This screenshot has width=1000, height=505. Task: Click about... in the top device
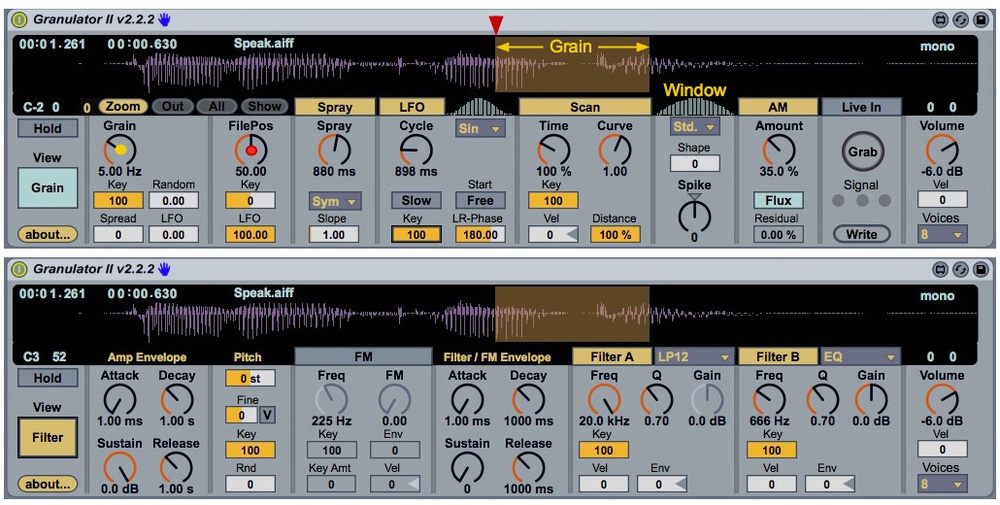tap(47, 235)
